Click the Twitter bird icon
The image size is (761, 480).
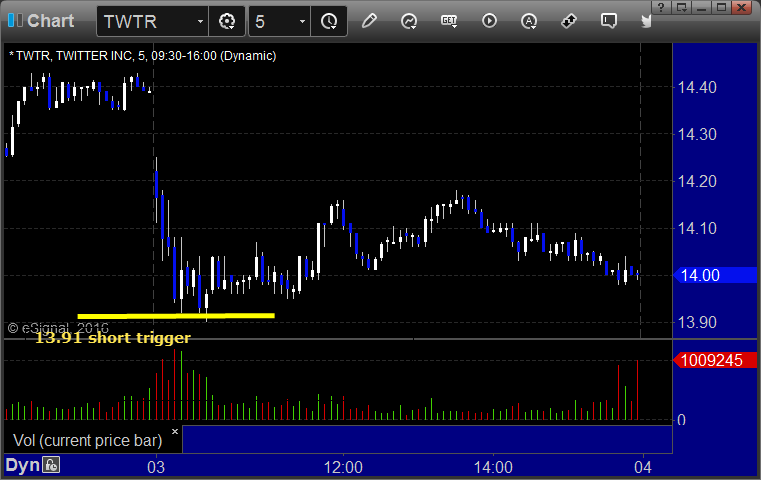(x=646, y=21)
